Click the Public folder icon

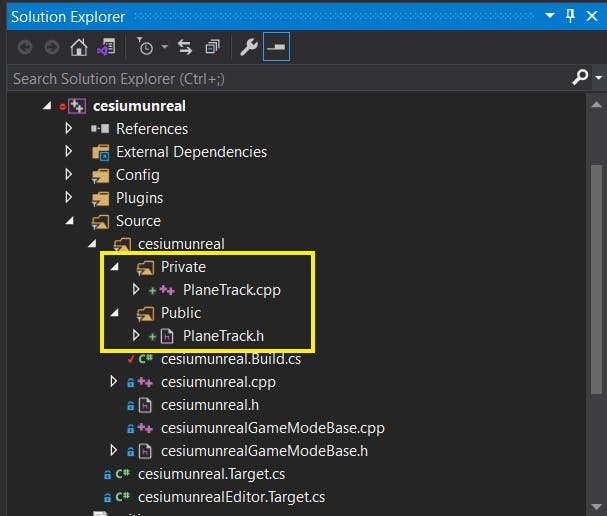pyautogui.click(x=146, y=314)
